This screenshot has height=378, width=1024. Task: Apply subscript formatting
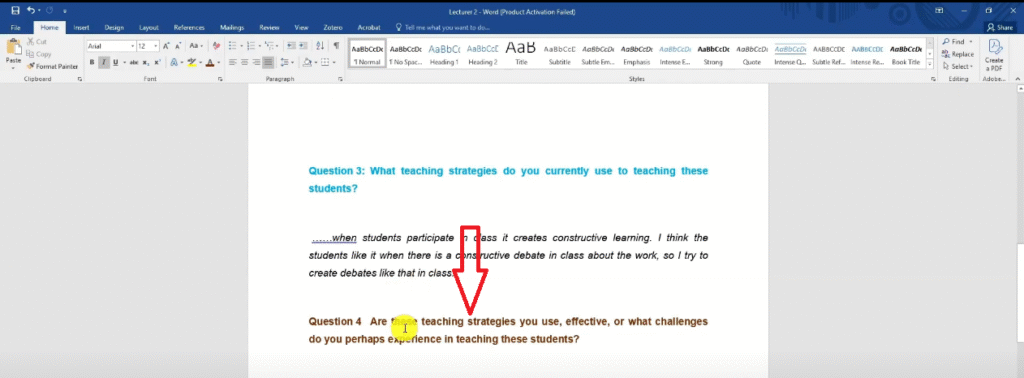tap(146, 63)
